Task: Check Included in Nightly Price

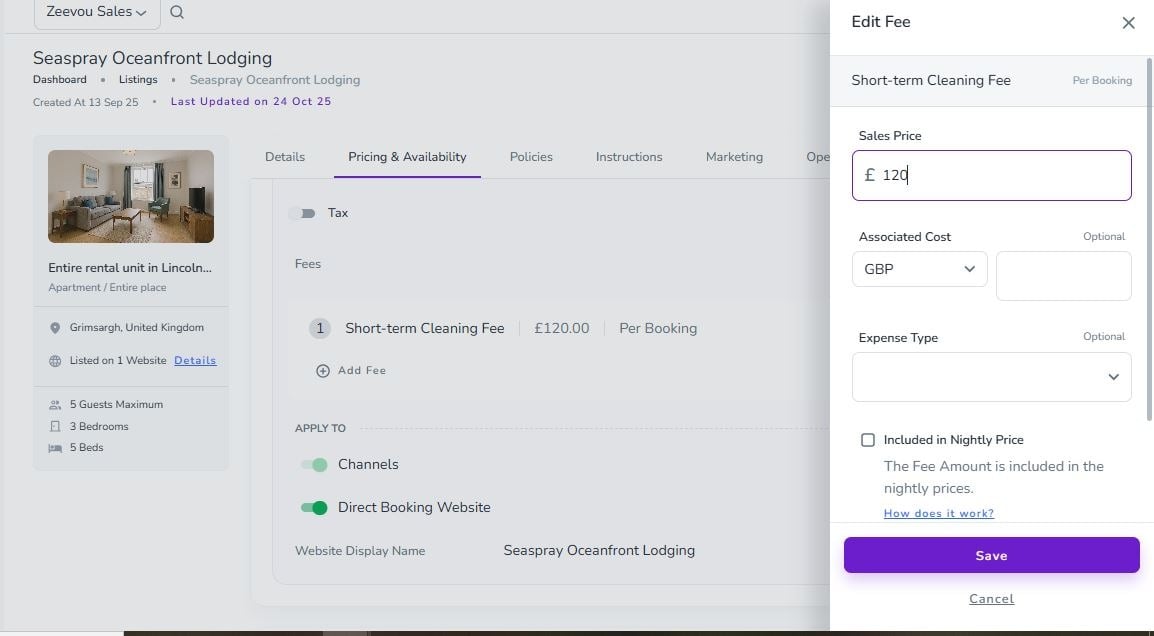Action: (868, 440)
